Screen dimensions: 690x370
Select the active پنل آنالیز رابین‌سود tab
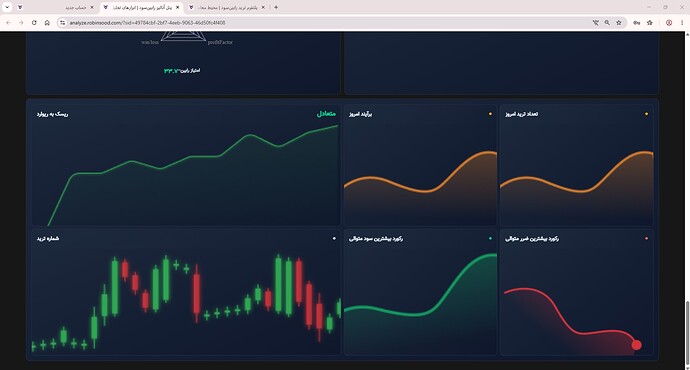point(142,7)
